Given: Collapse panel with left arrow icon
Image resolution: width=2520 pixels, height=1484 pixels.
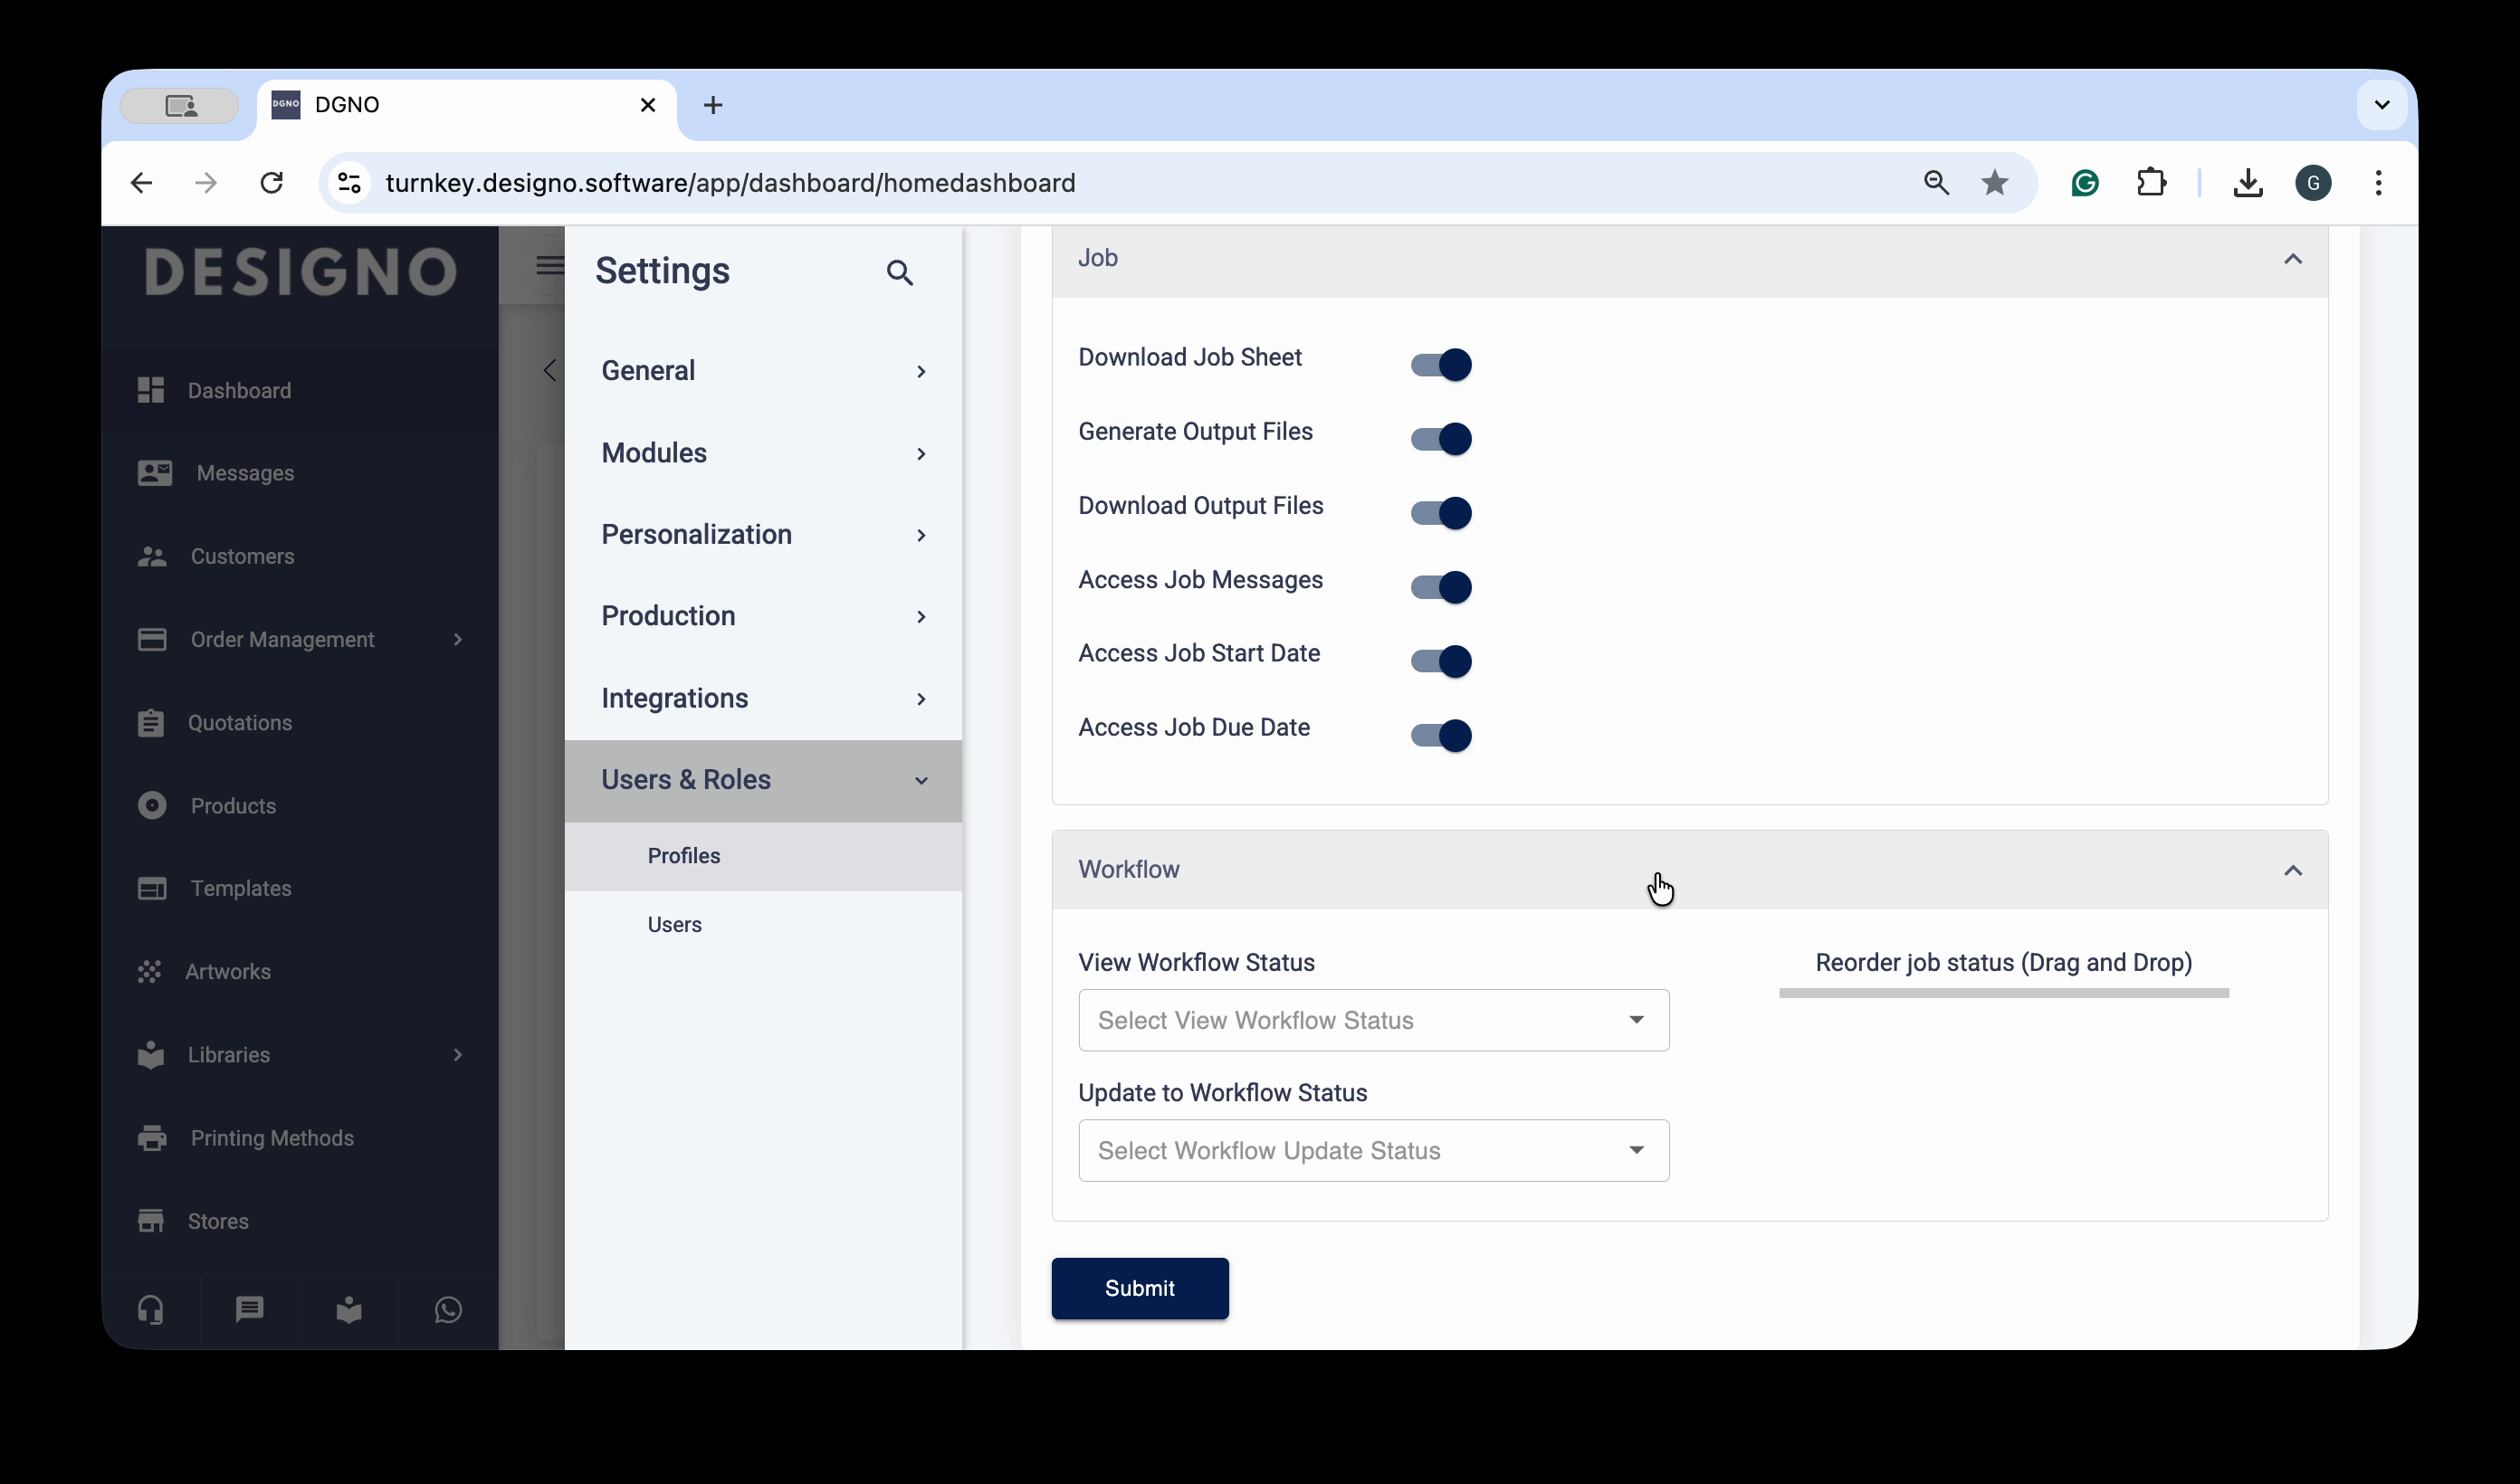Looking at the screenshot, I should click(x=549, y=370).
